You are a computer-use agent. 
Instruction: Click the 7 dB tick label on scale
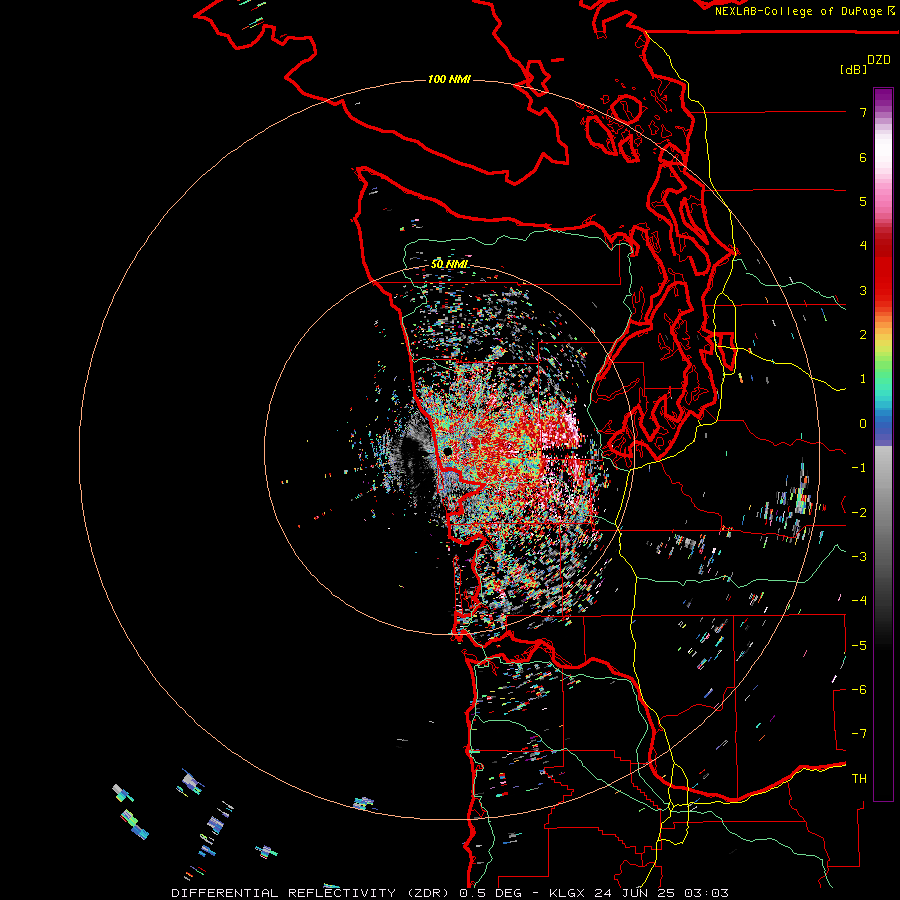pyautogui.click(x=863, y=112)
